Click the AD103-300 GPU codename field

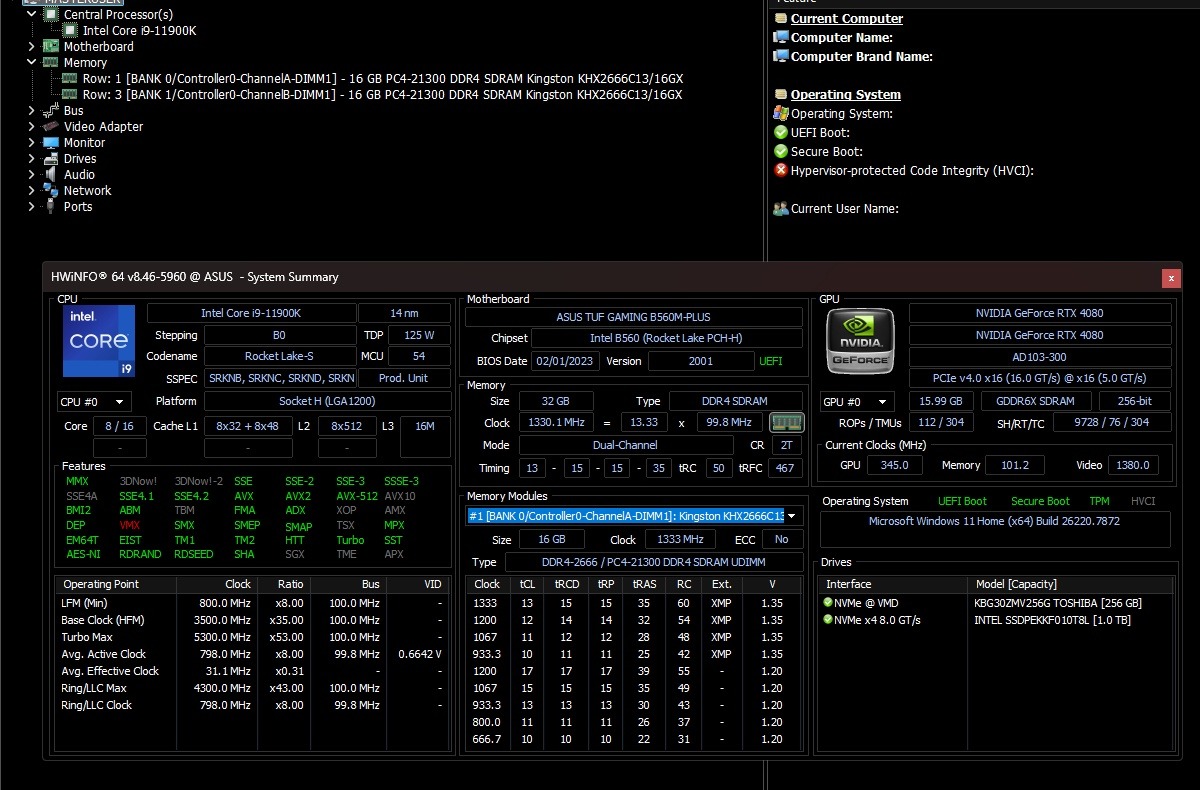tap(1040, 357)
